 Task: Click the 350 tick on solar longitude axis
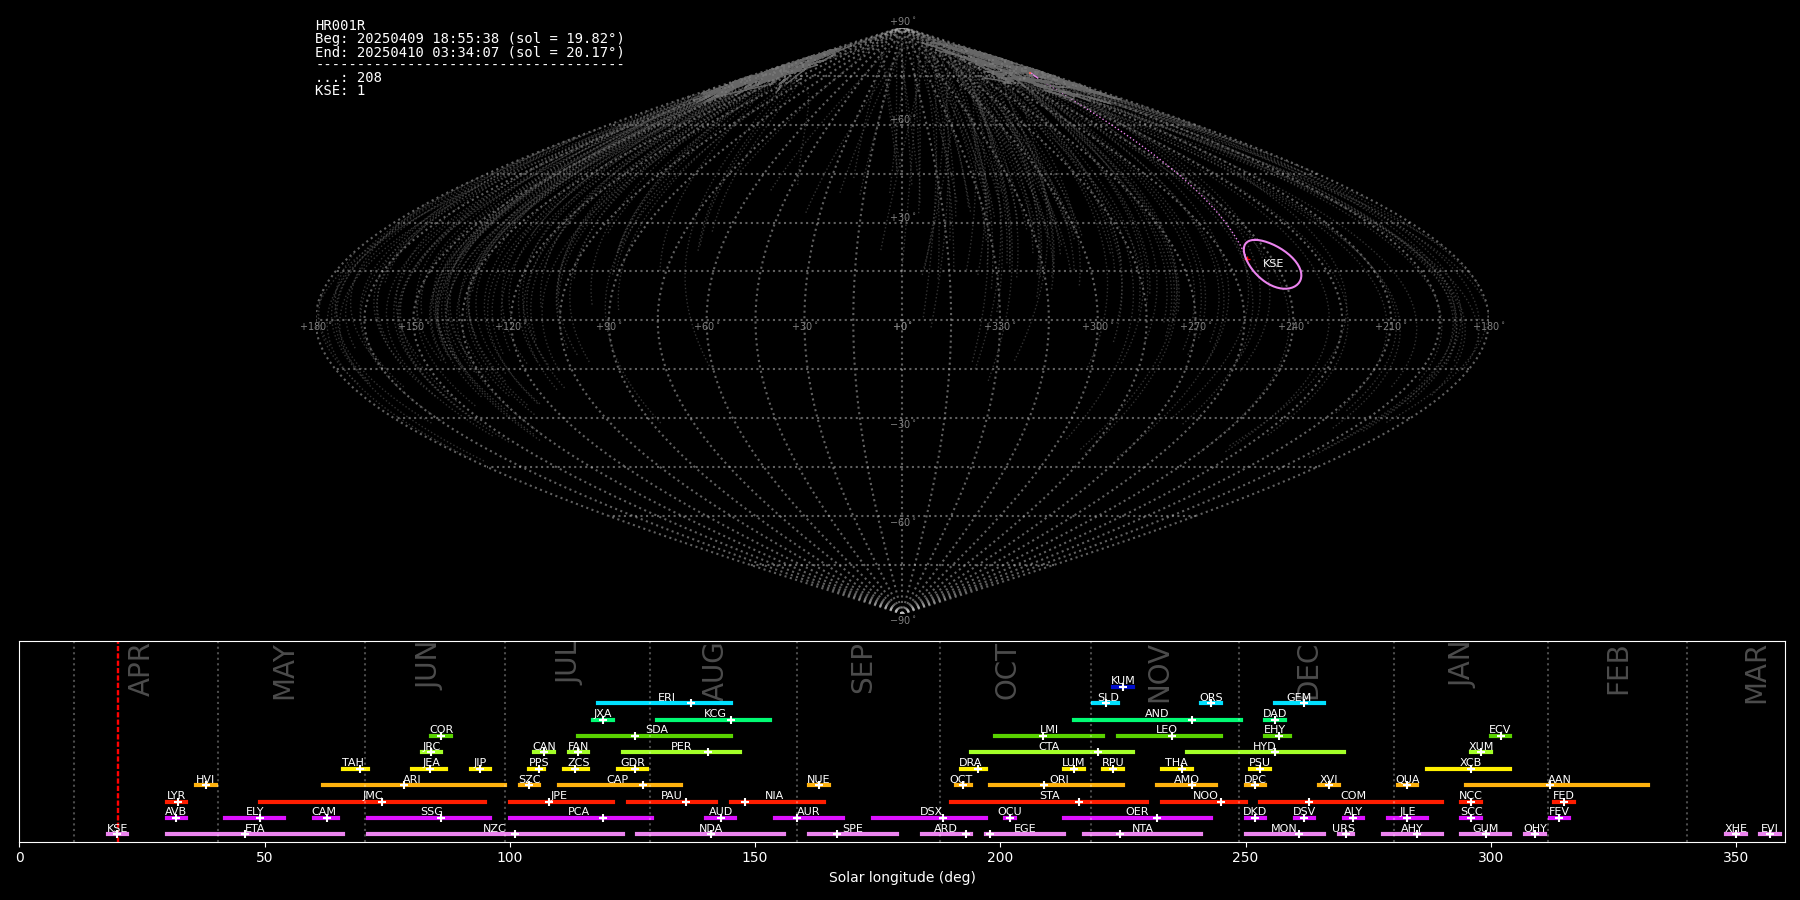1735,857
